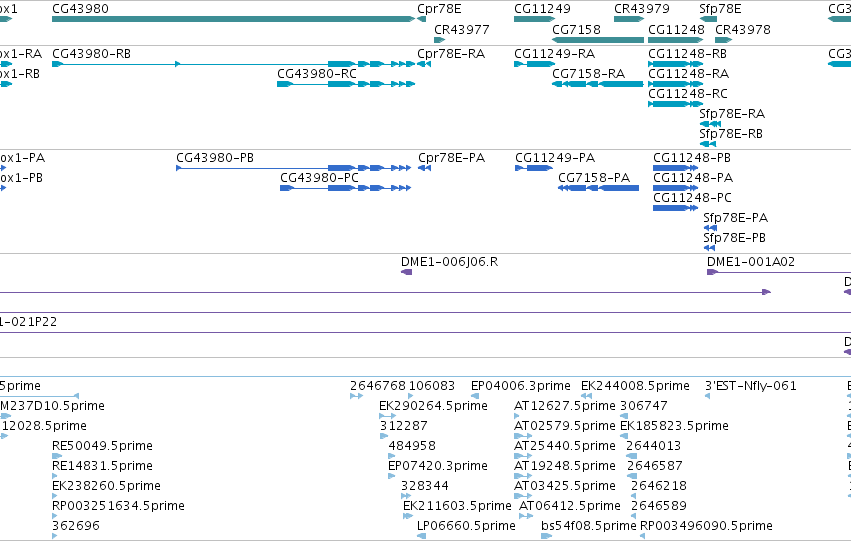The image size is (851, 541).
Task: Select the EK290264.5prime EST label
Action: click(433, 406)
